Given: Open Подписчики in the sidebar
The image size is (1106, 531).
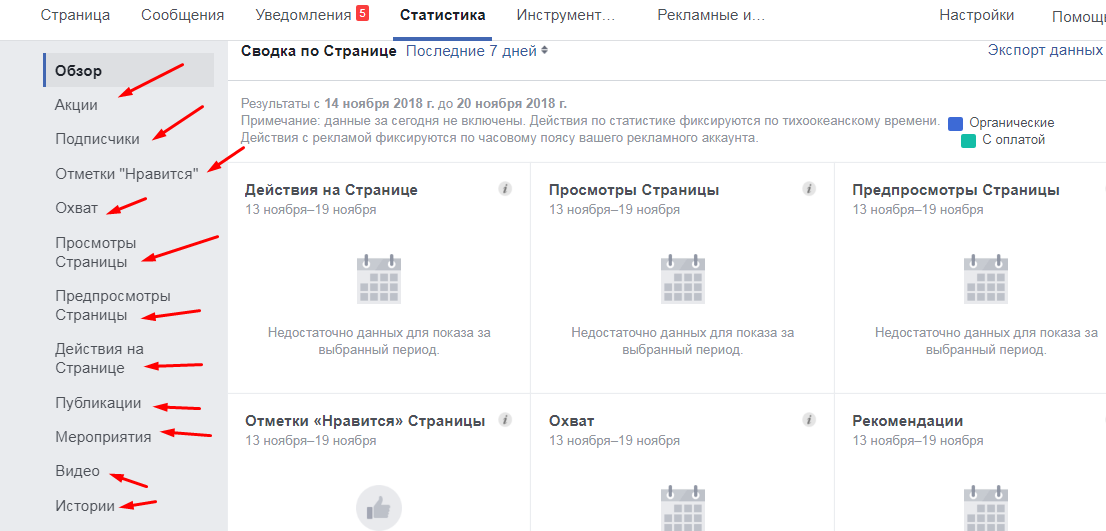Looking at the screenshot, I should pyautogui.click(x=97, y=139).
